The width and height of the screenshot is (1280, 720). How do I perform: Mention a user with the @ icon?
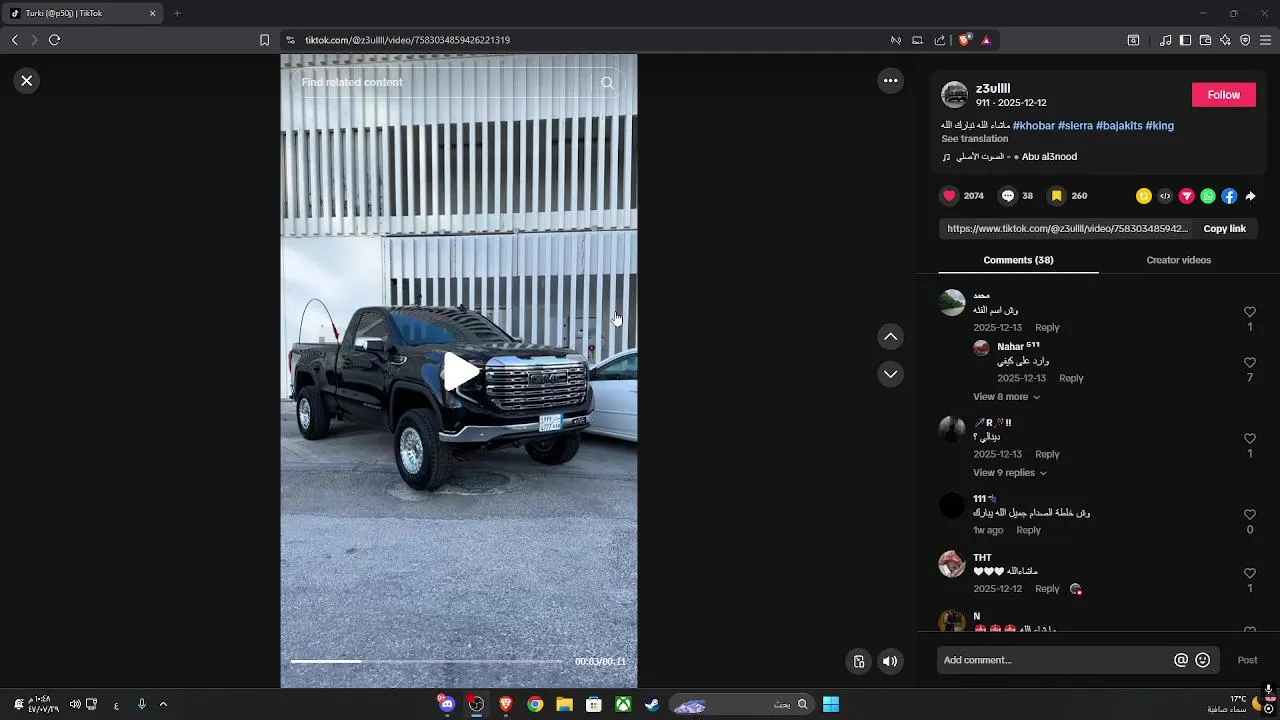pos(1181,660)
